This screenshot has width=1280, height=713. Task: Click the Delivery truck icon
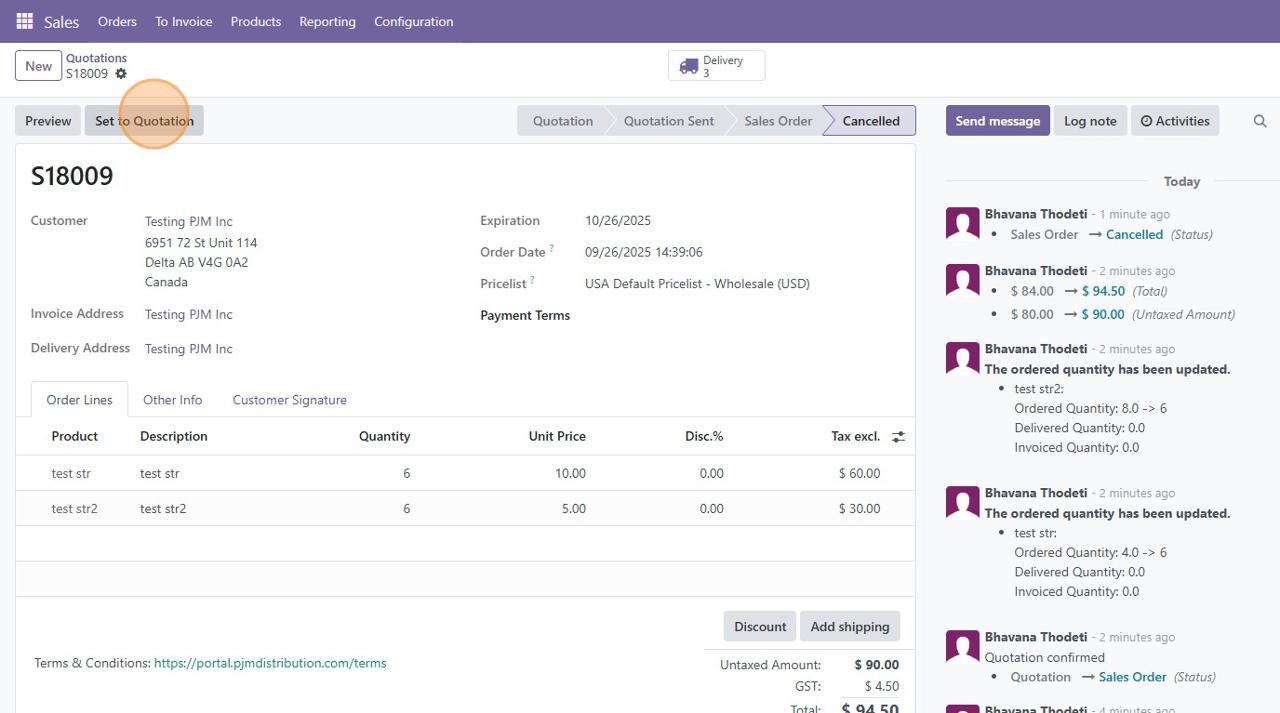click(689, 66)
